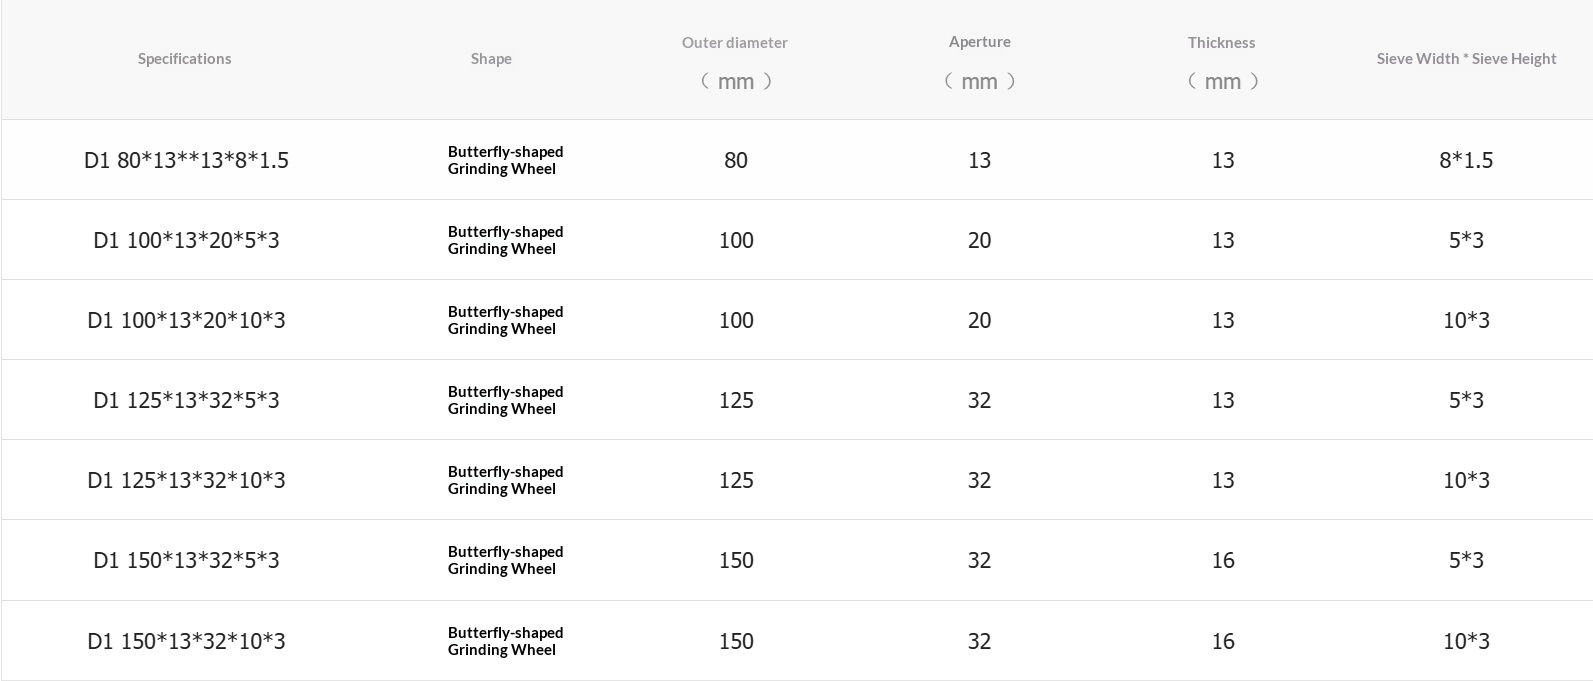Click the outer diameter value 80
This screenshot has width=1593, height=681.
pos(735,160)
